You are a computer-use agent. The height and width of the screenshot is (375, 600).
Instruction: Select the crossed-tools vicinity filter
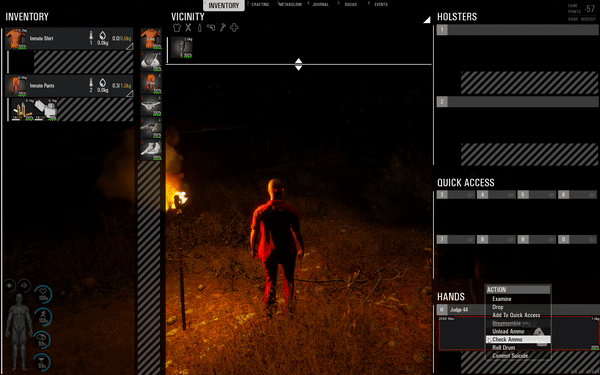pyautogui.click(x=188, y=28)
